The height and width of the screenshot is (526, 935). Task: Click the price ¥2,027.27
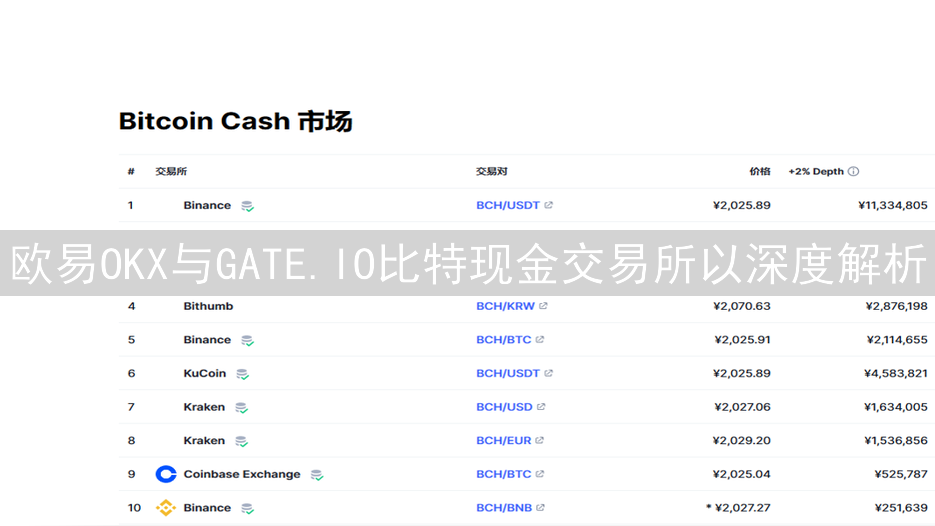point(742,508)
